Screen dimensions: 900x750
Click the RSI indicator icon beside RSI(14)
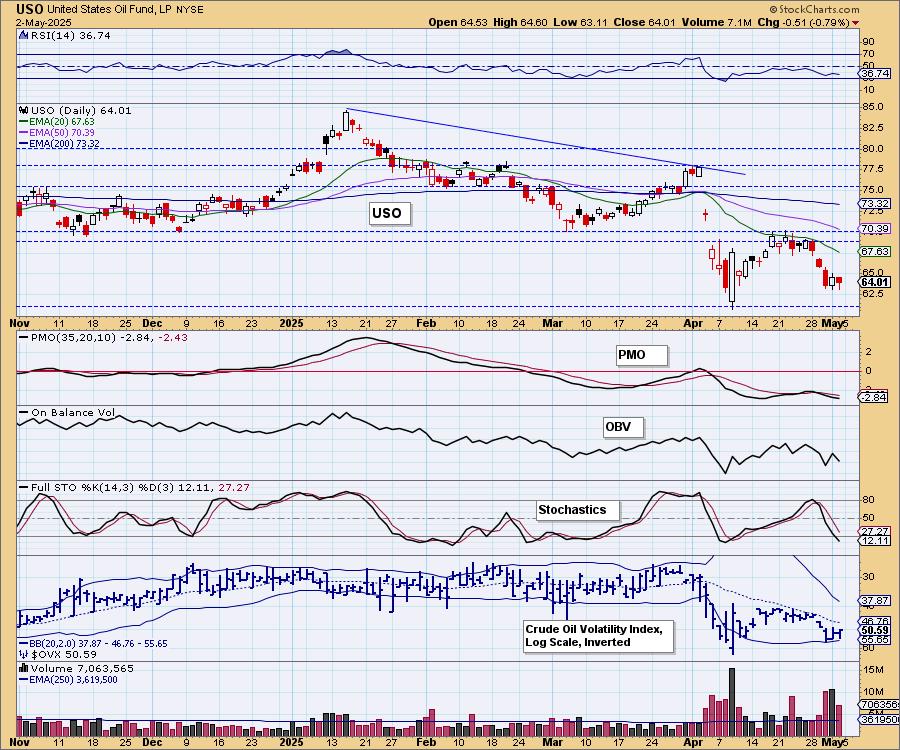pyautogui.click(x=23, y=35)
